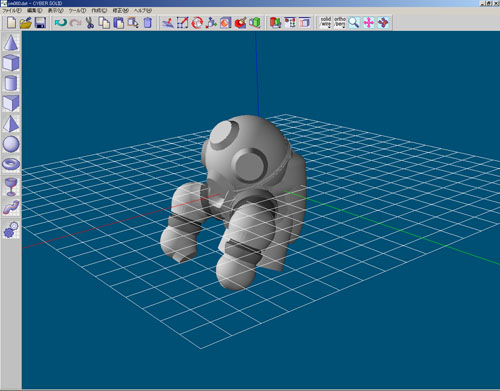Activate the pink four-arrow pan view tool

click(369, 23)
